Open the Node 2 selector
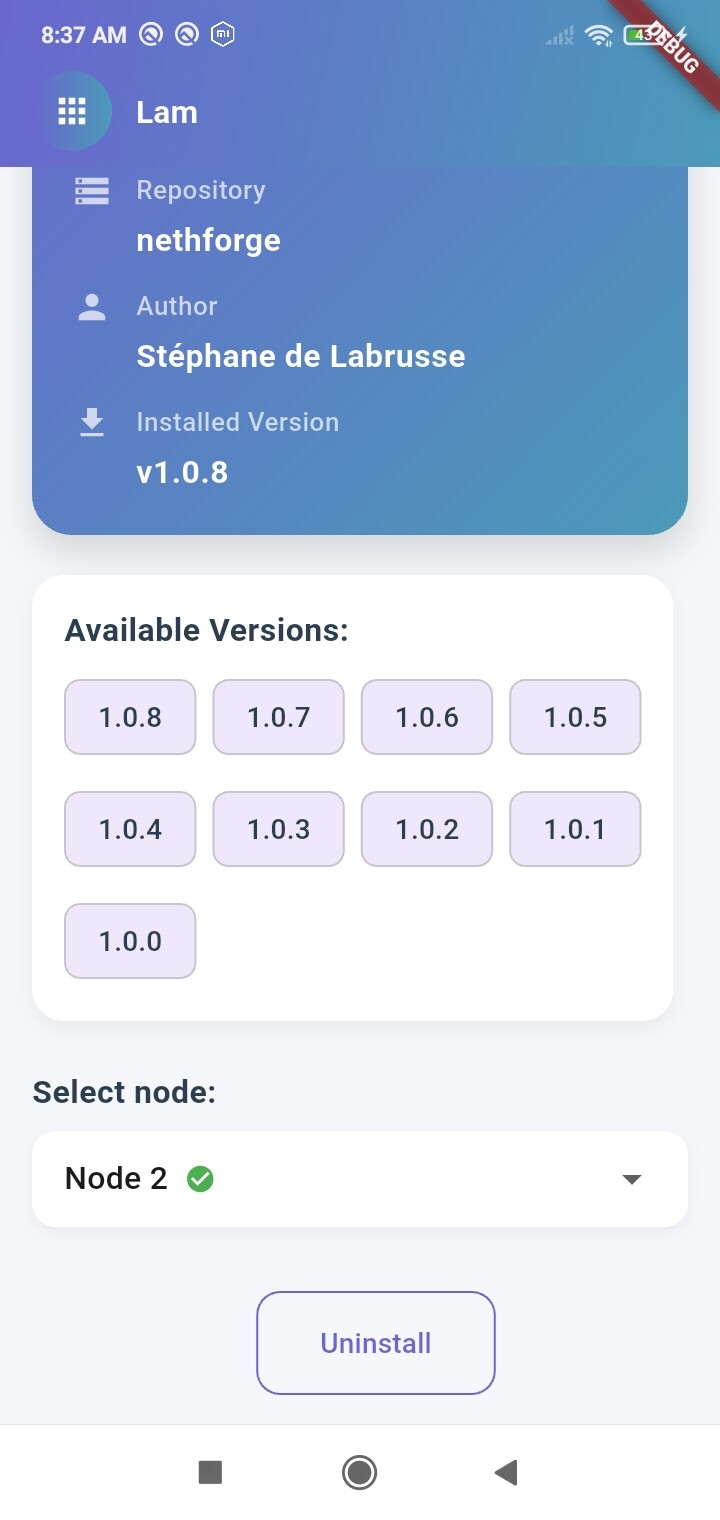This screenshot has width=720, height=1520. tap(360, 1179)
